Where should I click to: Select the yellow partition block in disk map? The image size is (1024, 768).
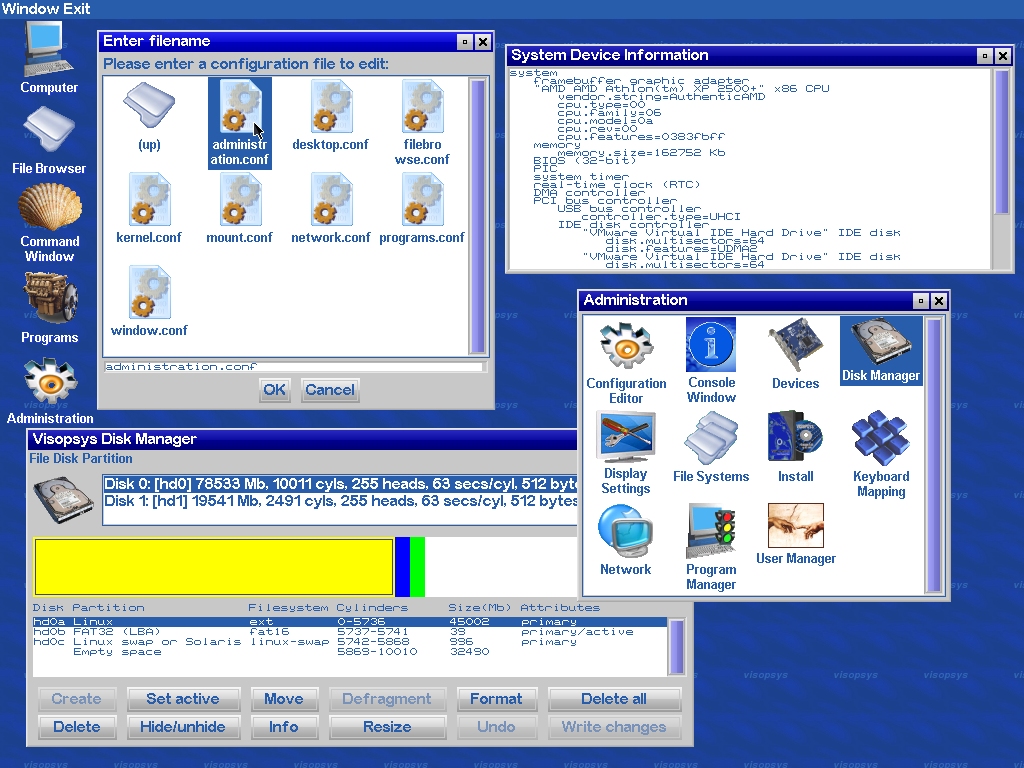214,567
